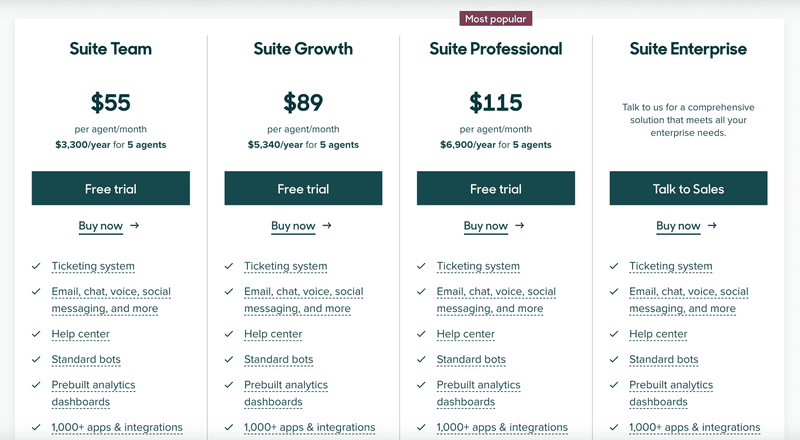Follow Buy now link for Suite Growth

293,226
